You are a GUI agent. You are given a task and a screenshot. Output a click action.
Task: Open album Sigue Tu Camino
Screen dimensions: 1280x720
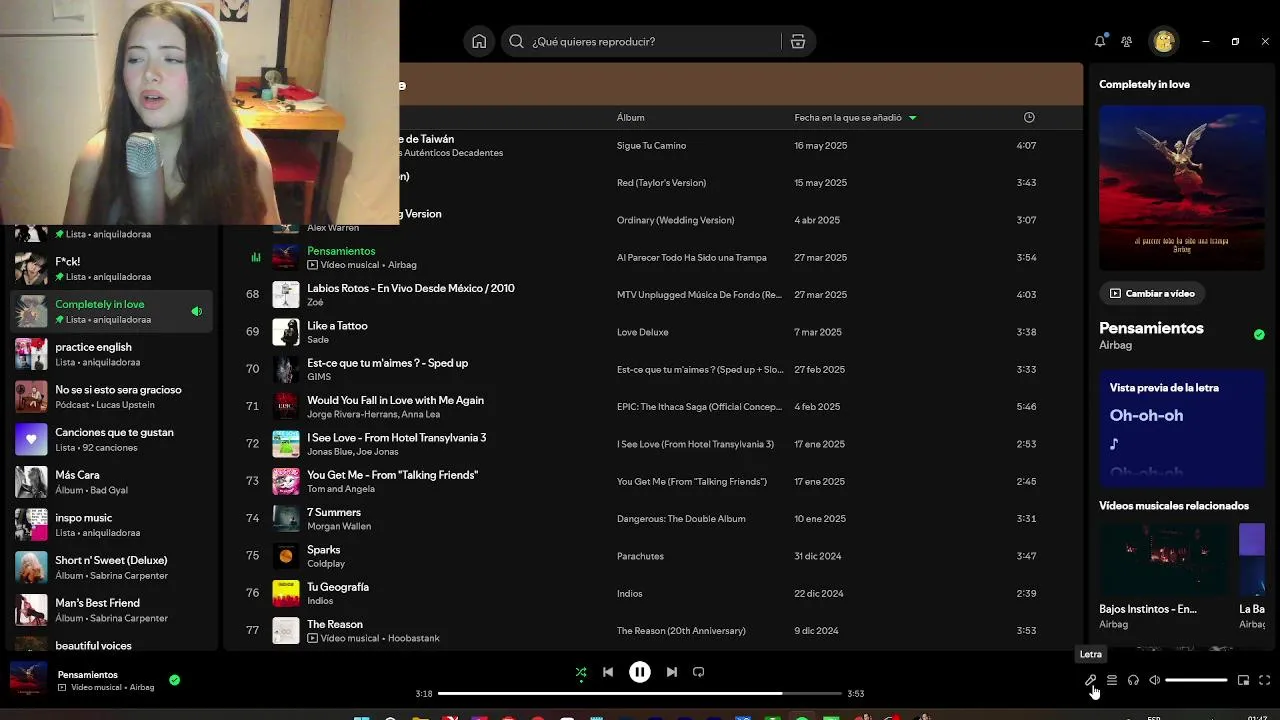651,145
